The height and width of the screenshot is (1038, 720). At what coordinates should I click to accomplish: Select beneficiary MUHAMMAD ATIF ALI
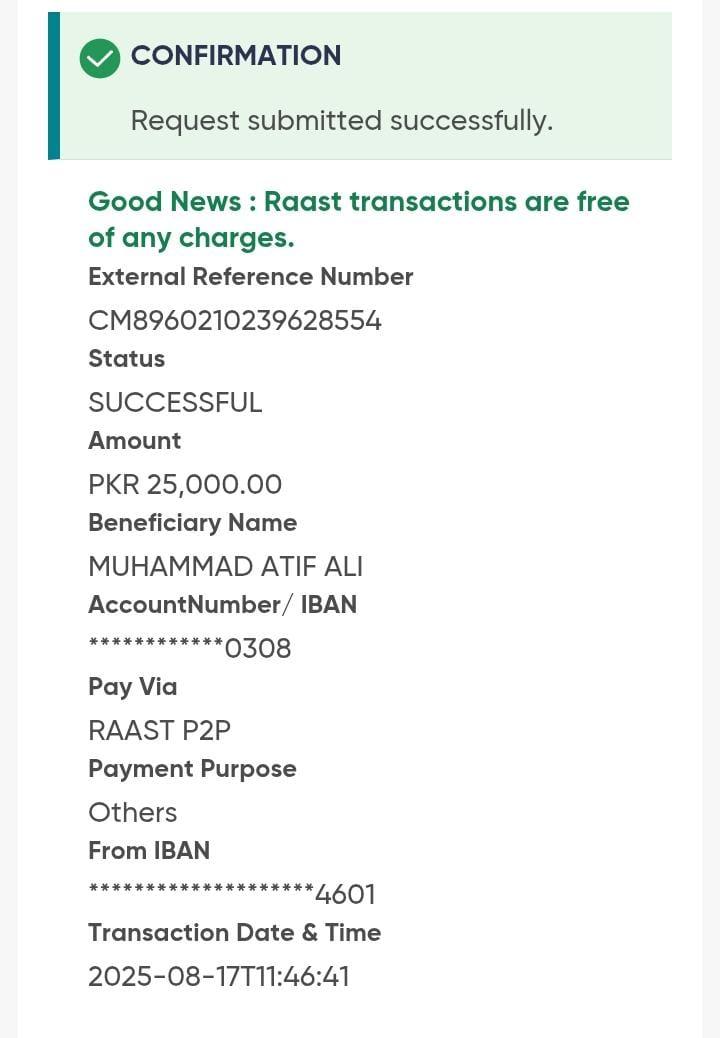[x=225, y=567]
